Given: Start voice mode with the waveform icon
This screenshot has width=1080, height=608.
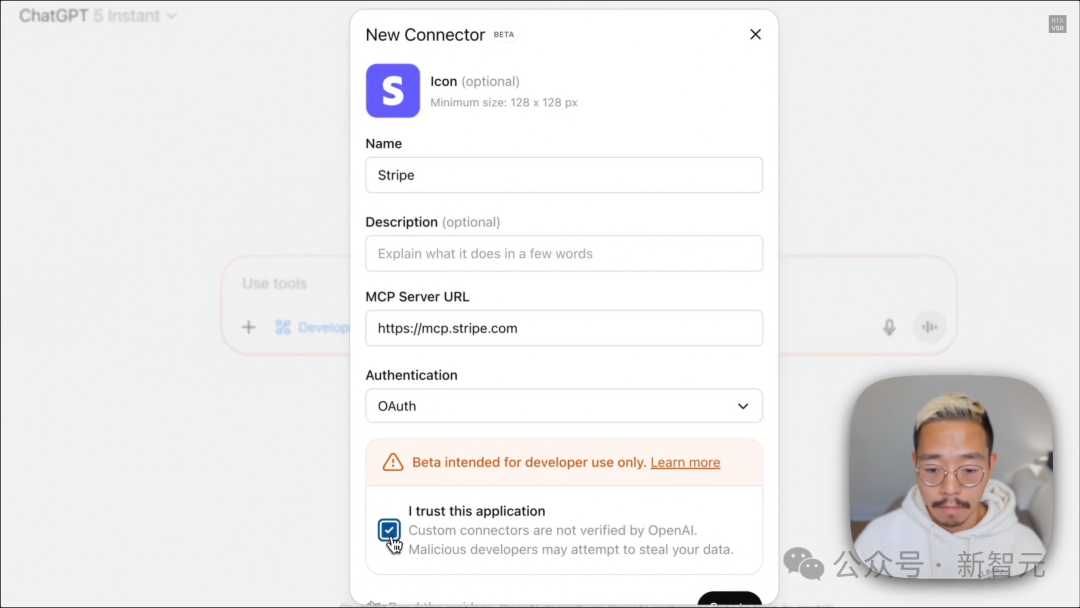Looking at the screenshot, I should click(x=929, y=327).
